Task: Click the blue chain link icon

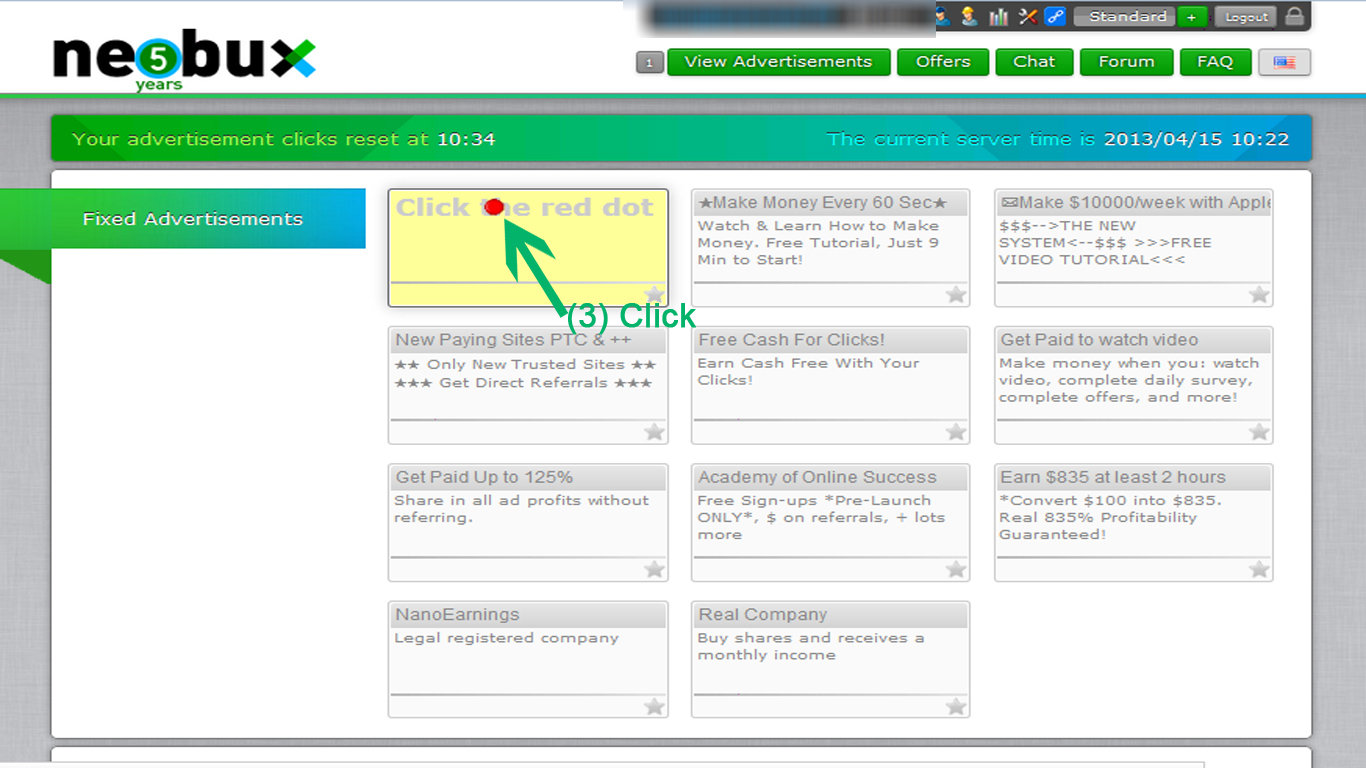Action: click(x=1055, y=16)
